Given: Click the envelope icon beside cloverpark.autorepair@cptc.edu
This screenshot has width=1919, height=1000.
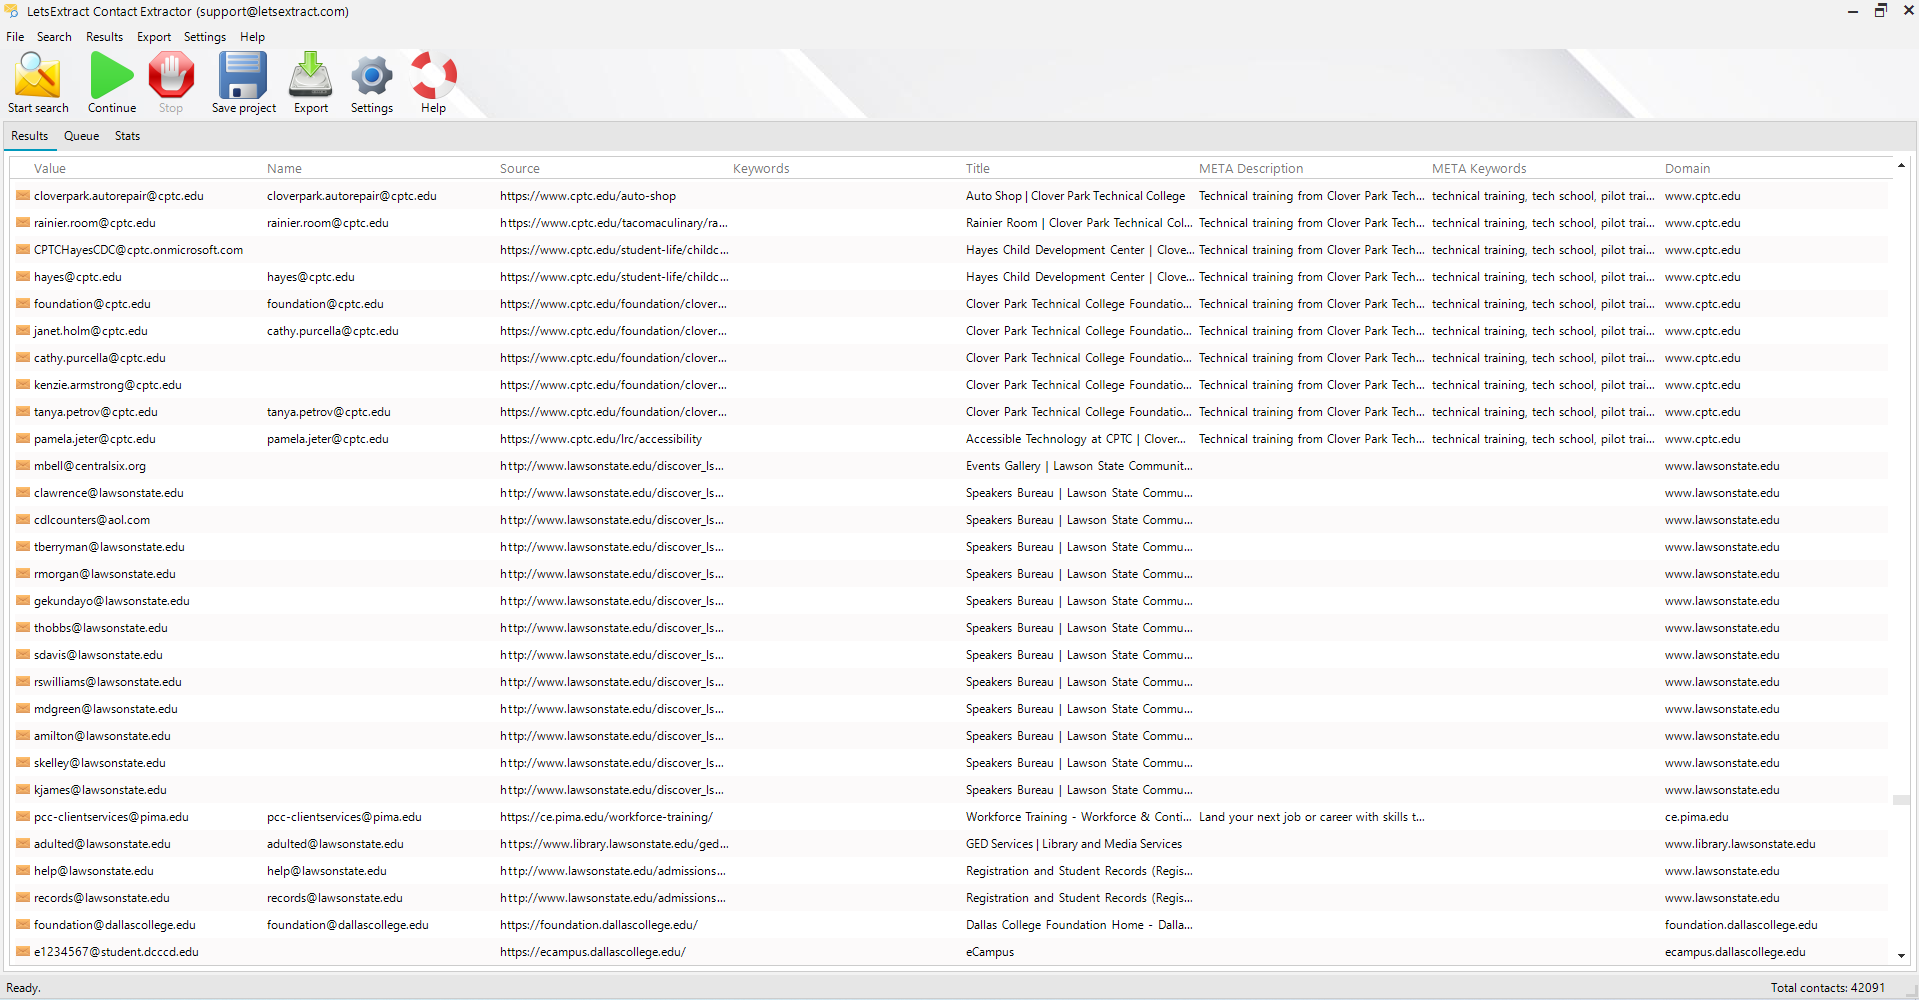Looking at the screenshot, I should point(22,196).
